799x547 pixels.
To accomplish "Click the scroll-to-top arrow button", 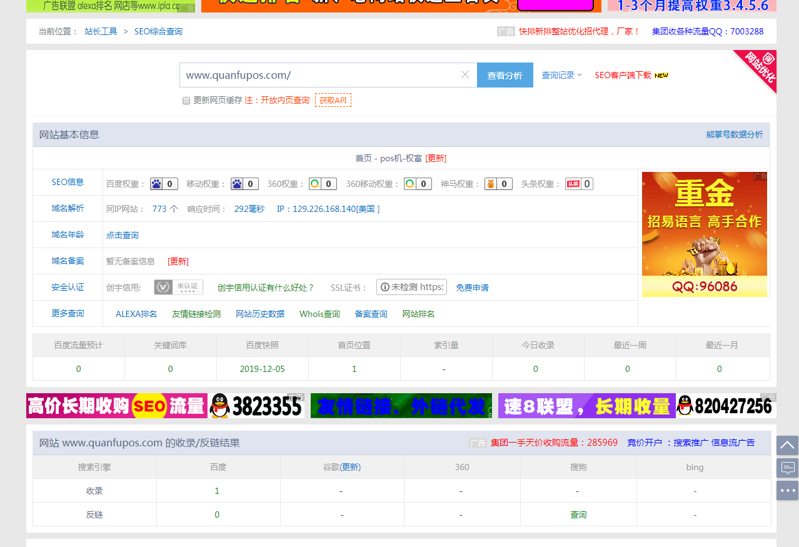I will [787, 446].
